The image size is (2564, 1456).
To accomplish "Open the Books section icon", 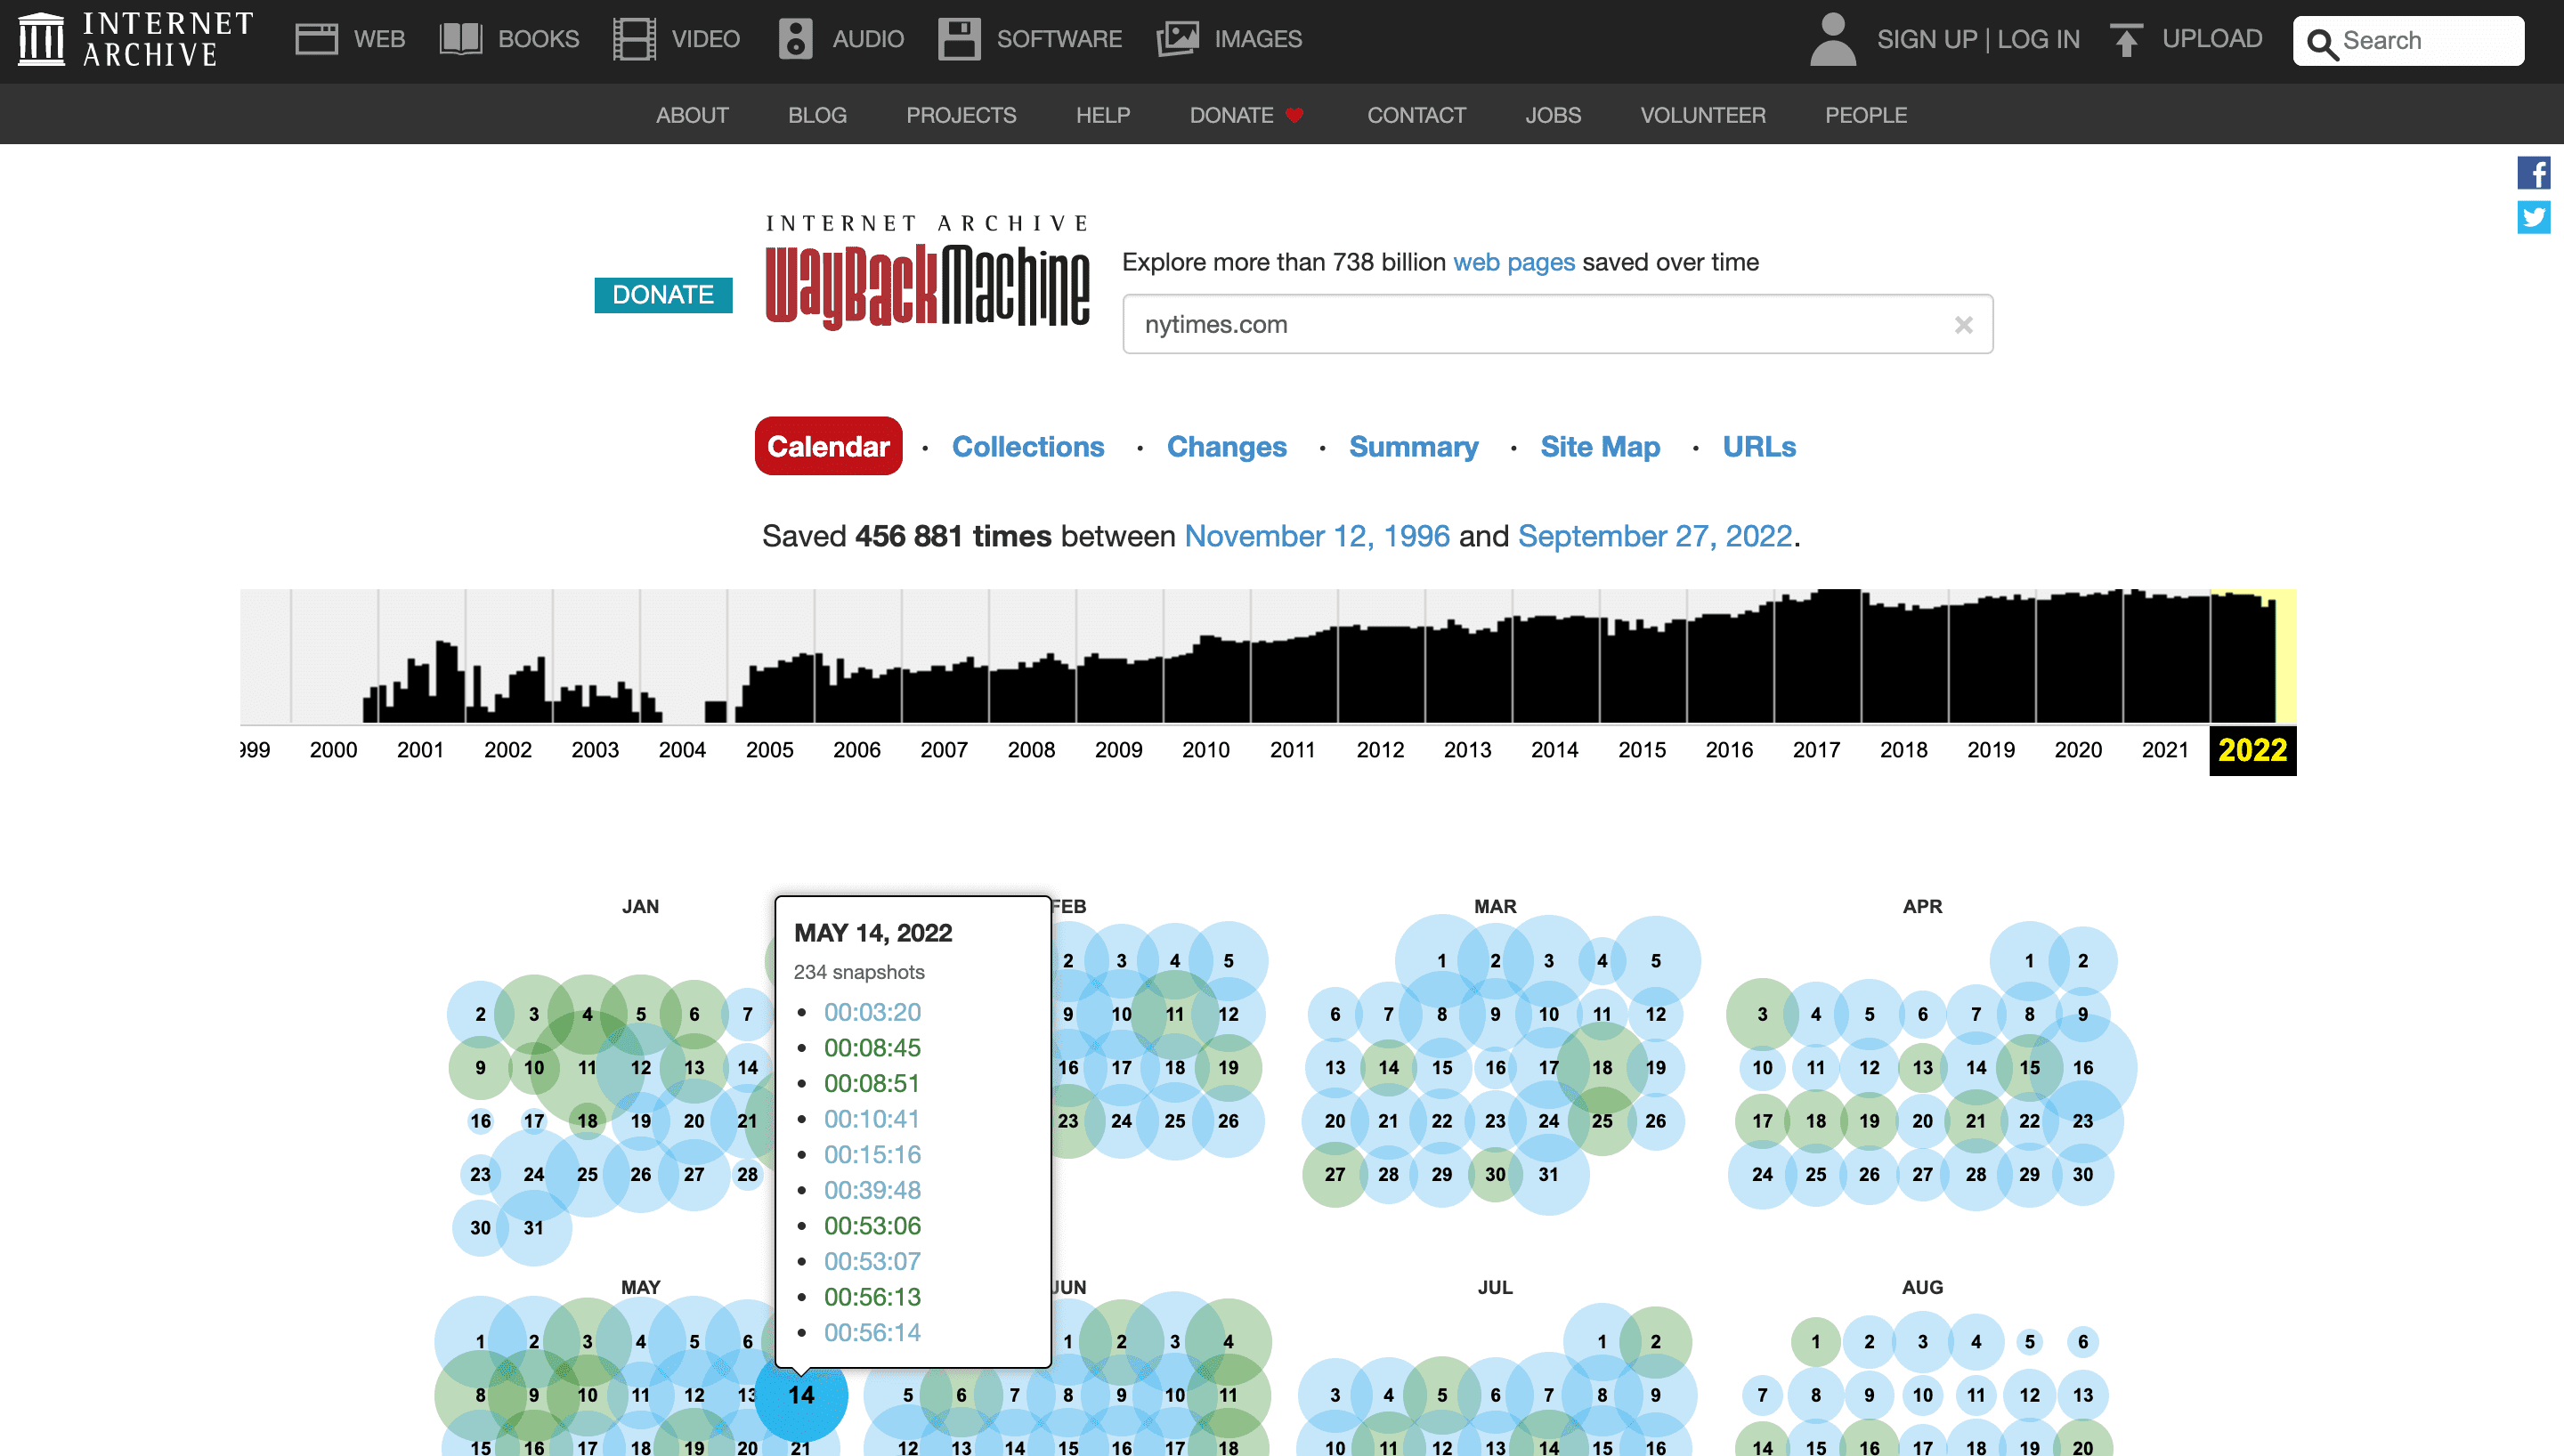I will [460, 39].
